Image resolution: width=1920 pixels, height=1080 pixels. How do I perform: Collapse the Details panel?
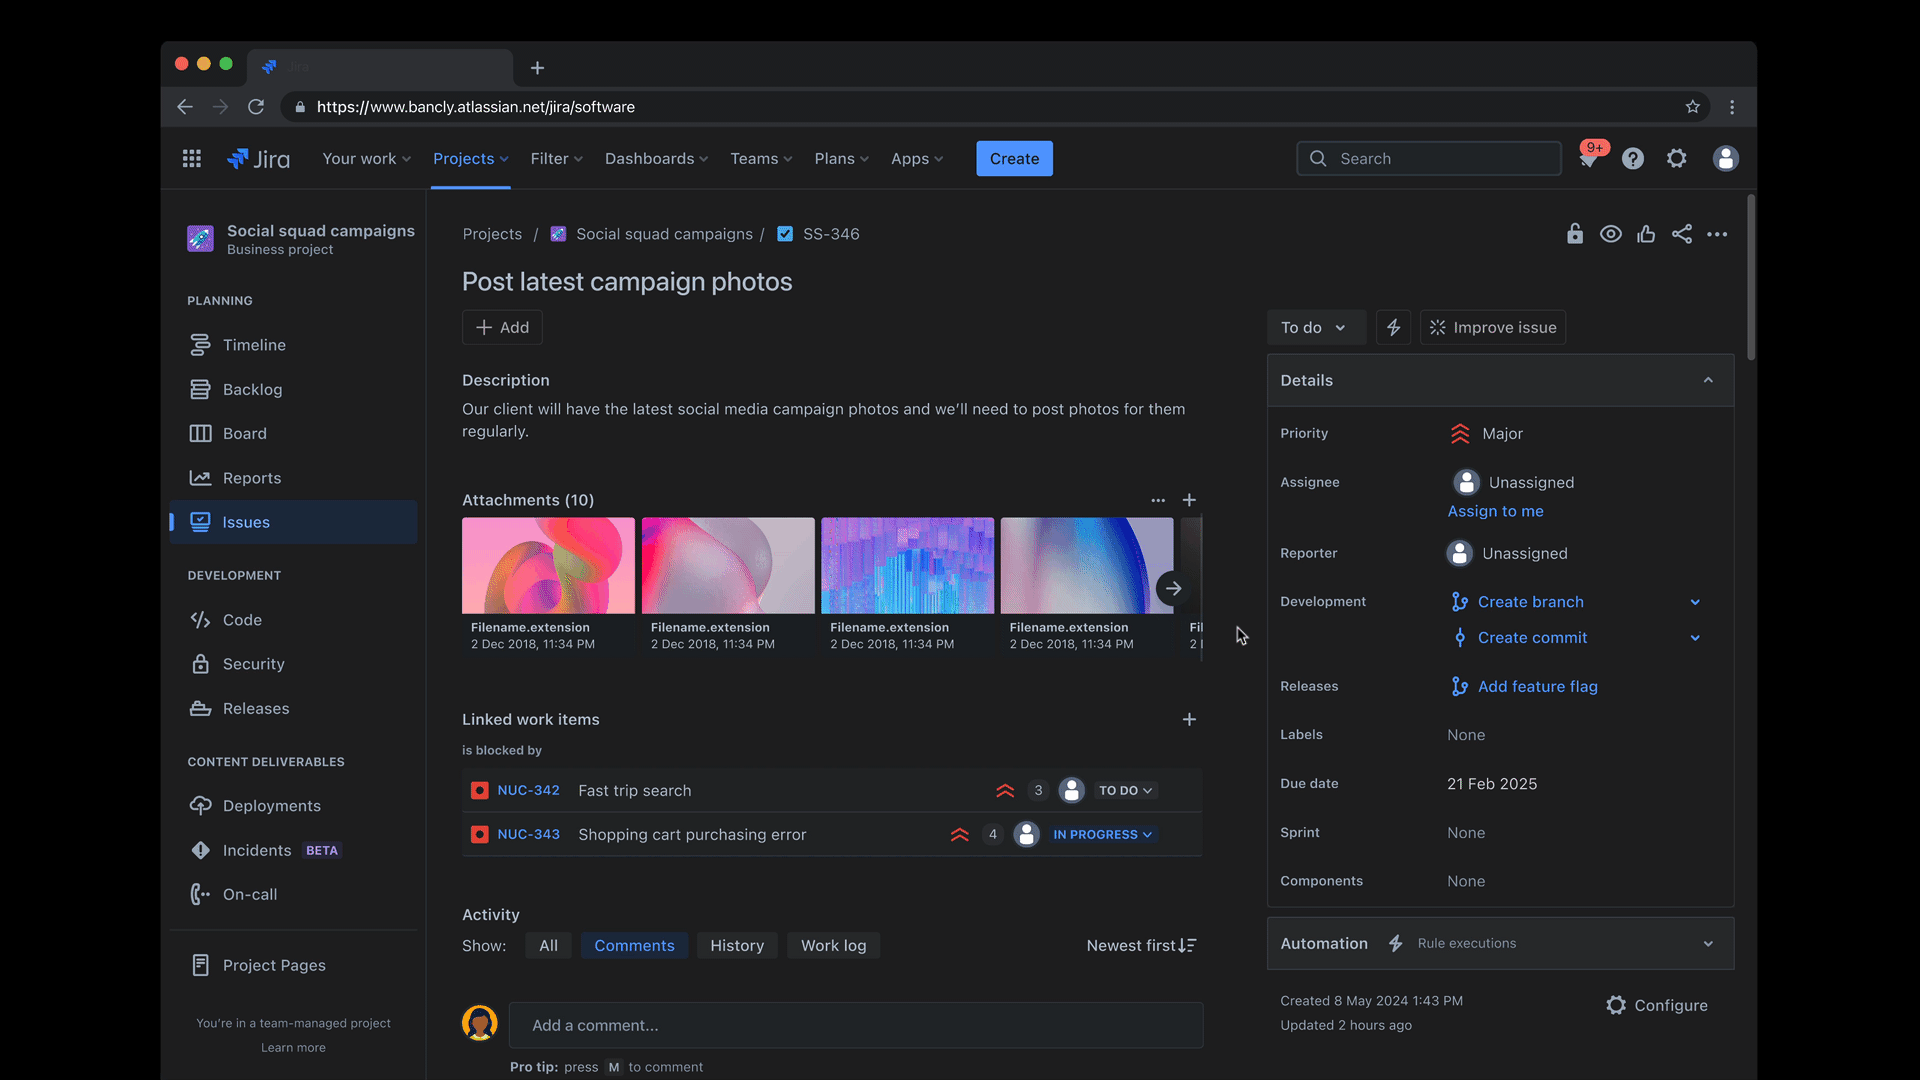[x=1708, y=380]
